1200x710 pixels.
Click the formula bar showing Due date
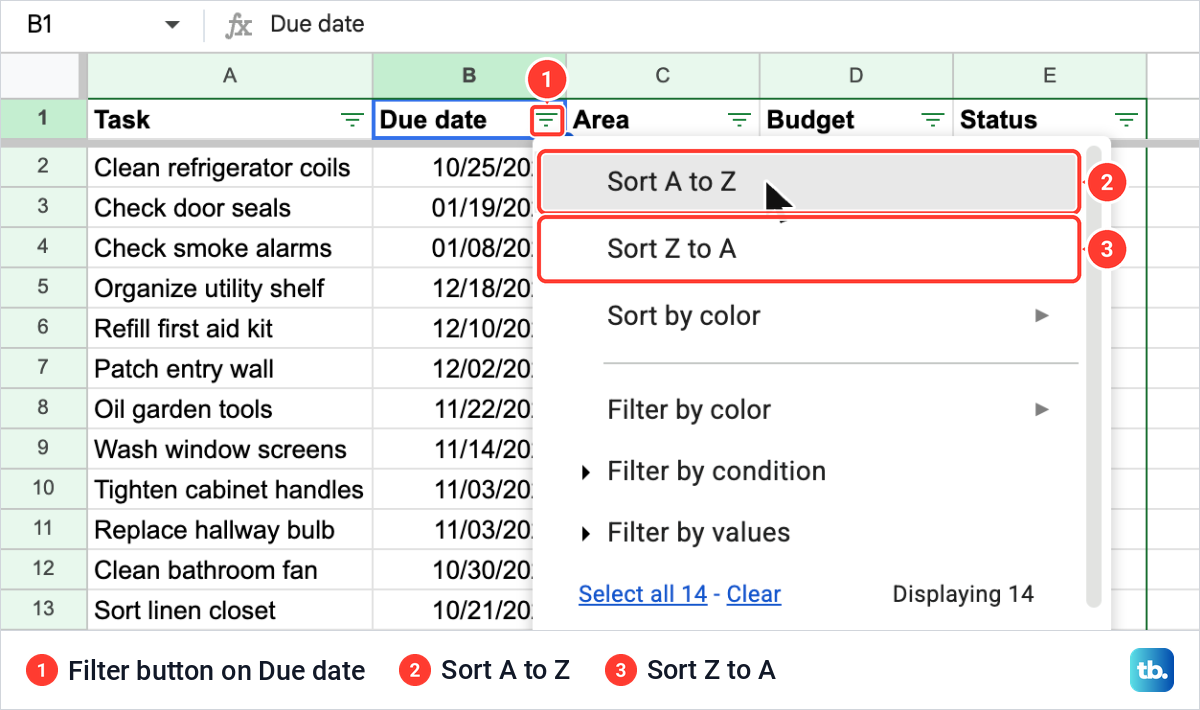pyautogui.click(x=730, y=25)
